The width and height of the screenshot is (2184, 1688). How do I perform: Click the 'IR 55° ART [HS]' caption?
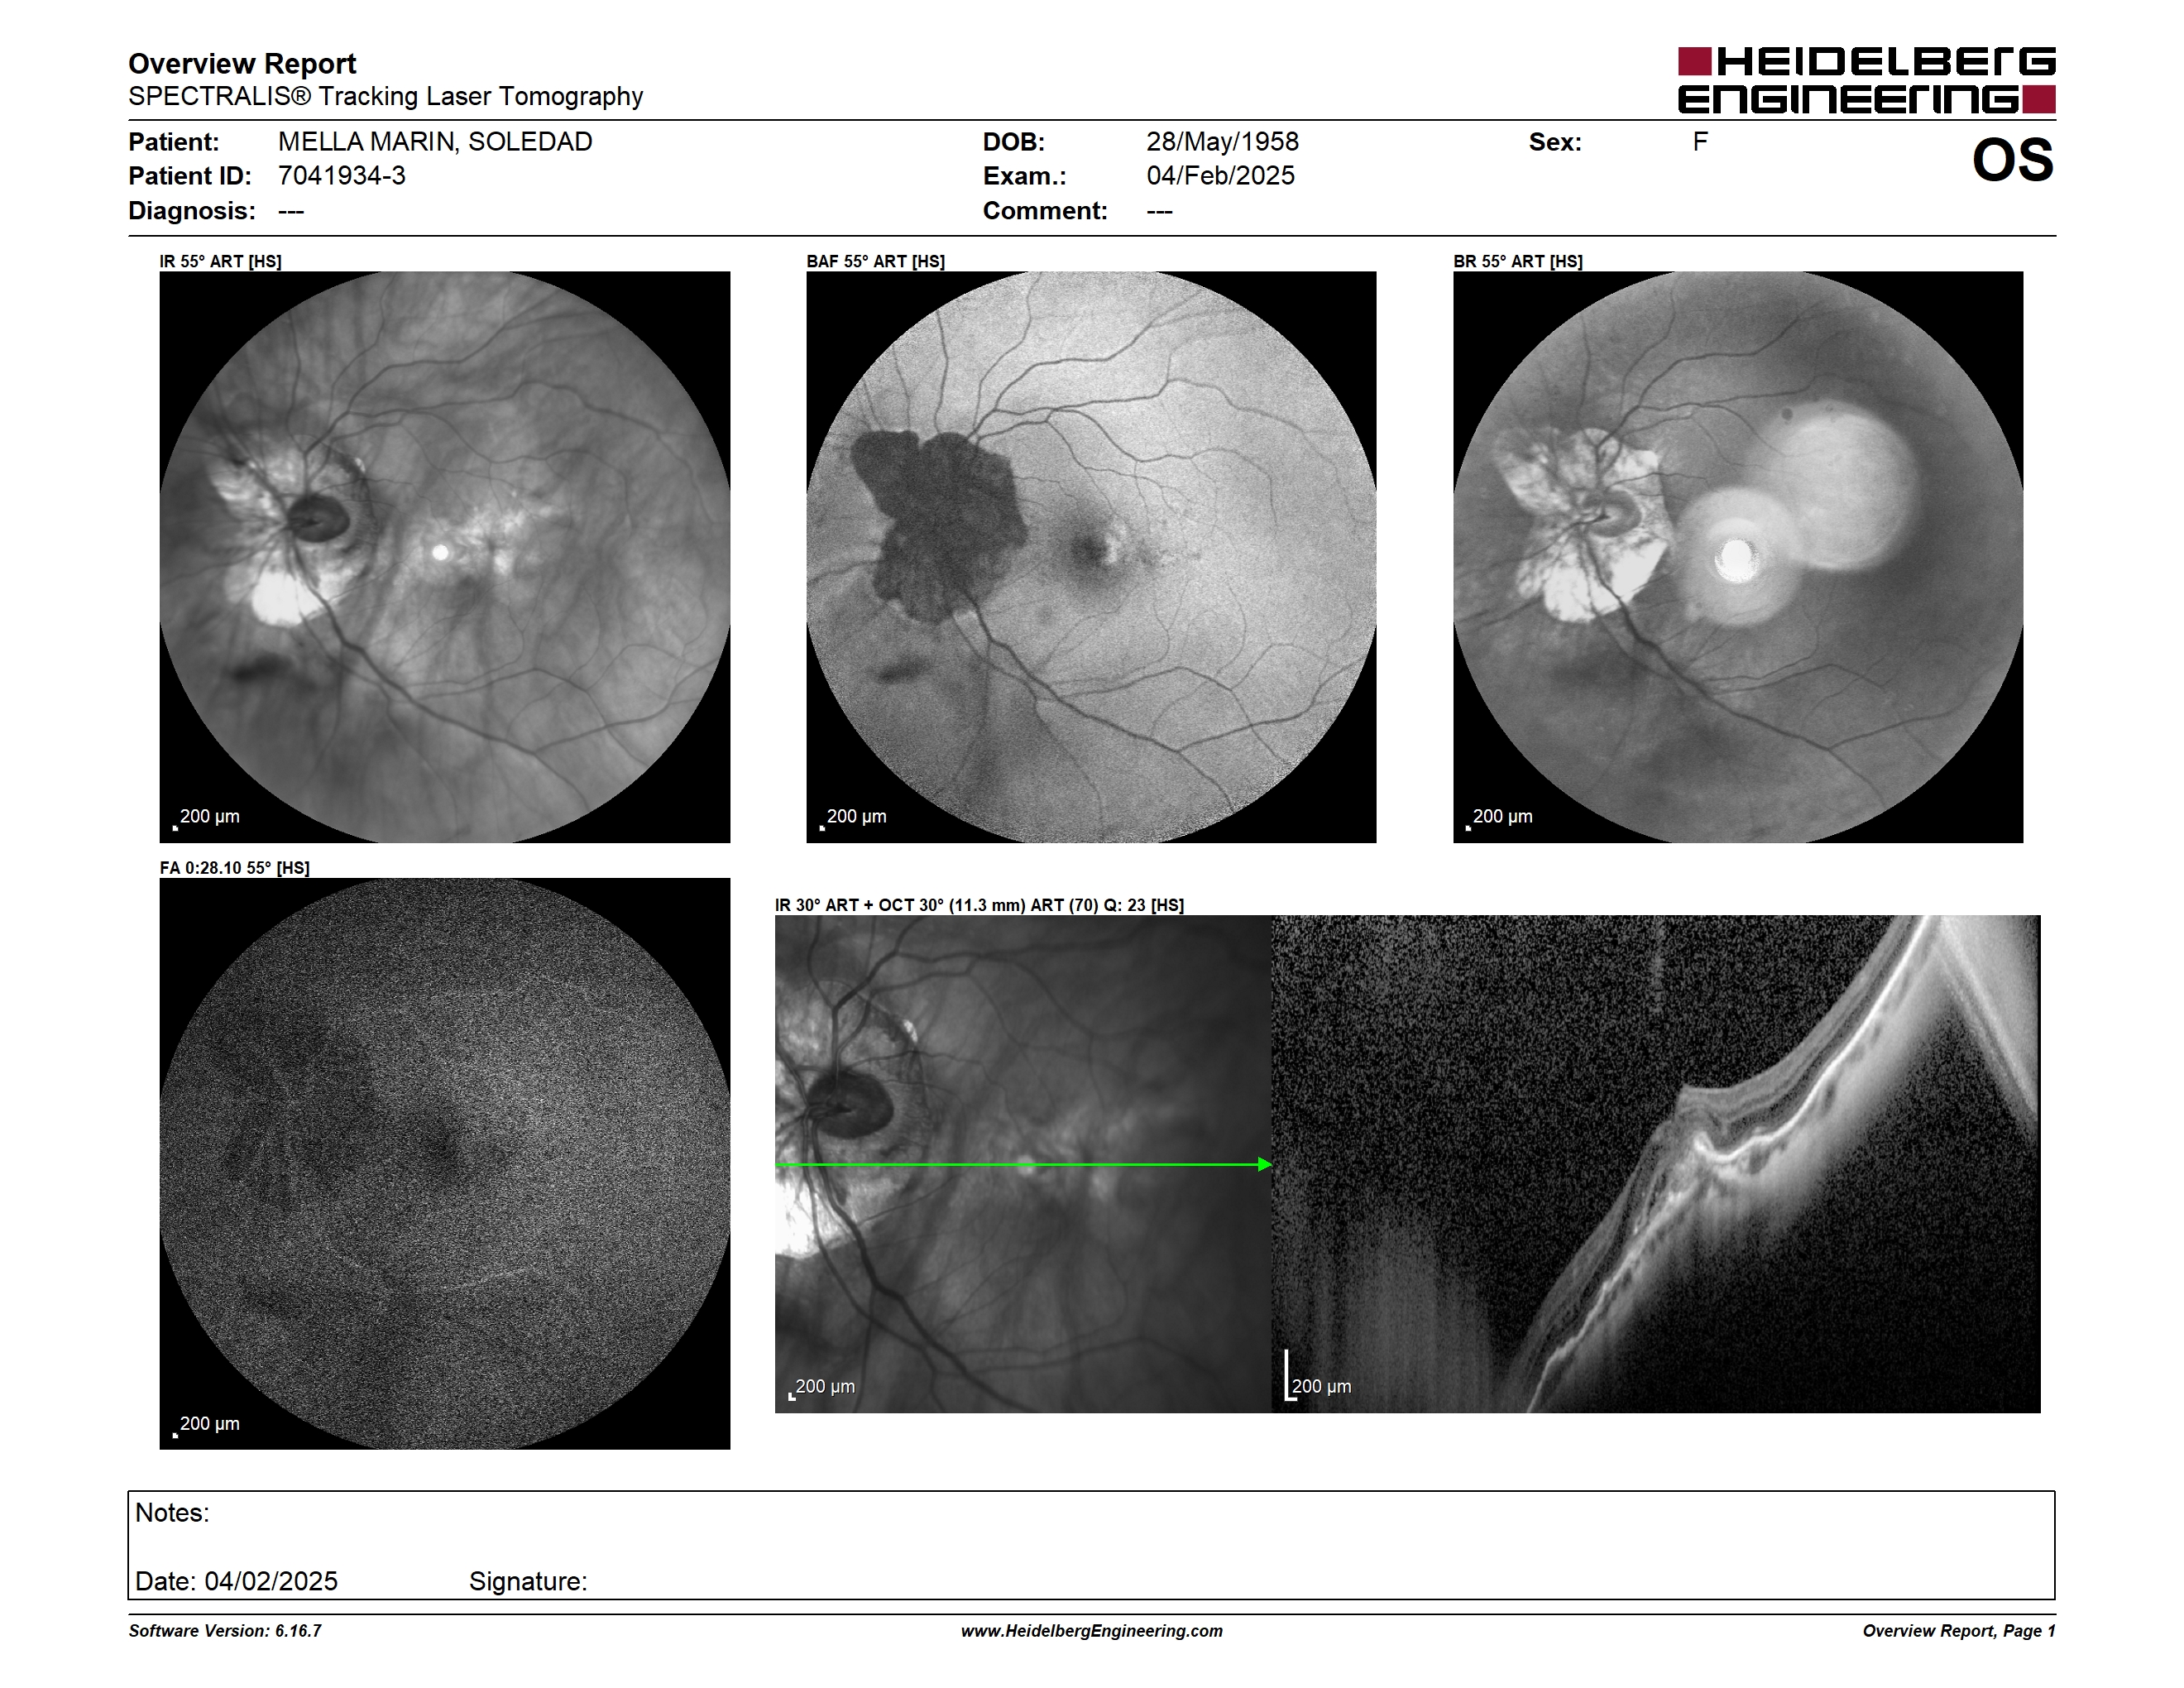(x=220, y=261)
